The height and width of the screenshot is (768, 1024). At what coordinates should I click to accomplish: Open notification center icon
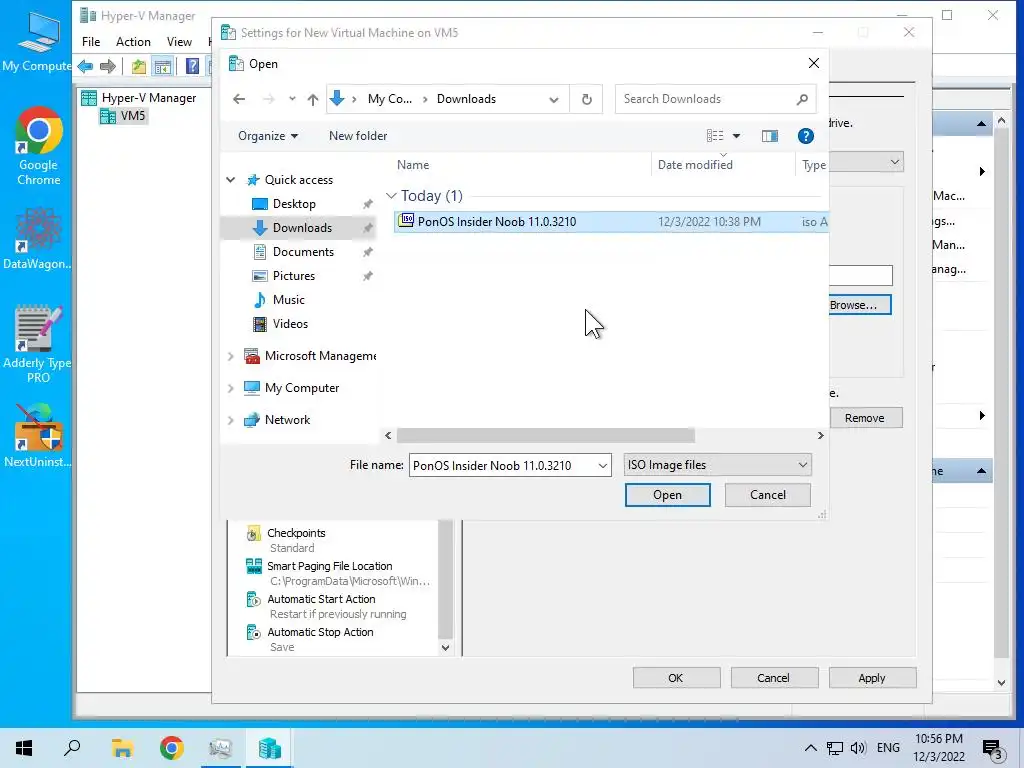pyautogui.click(x=992, y=748)
